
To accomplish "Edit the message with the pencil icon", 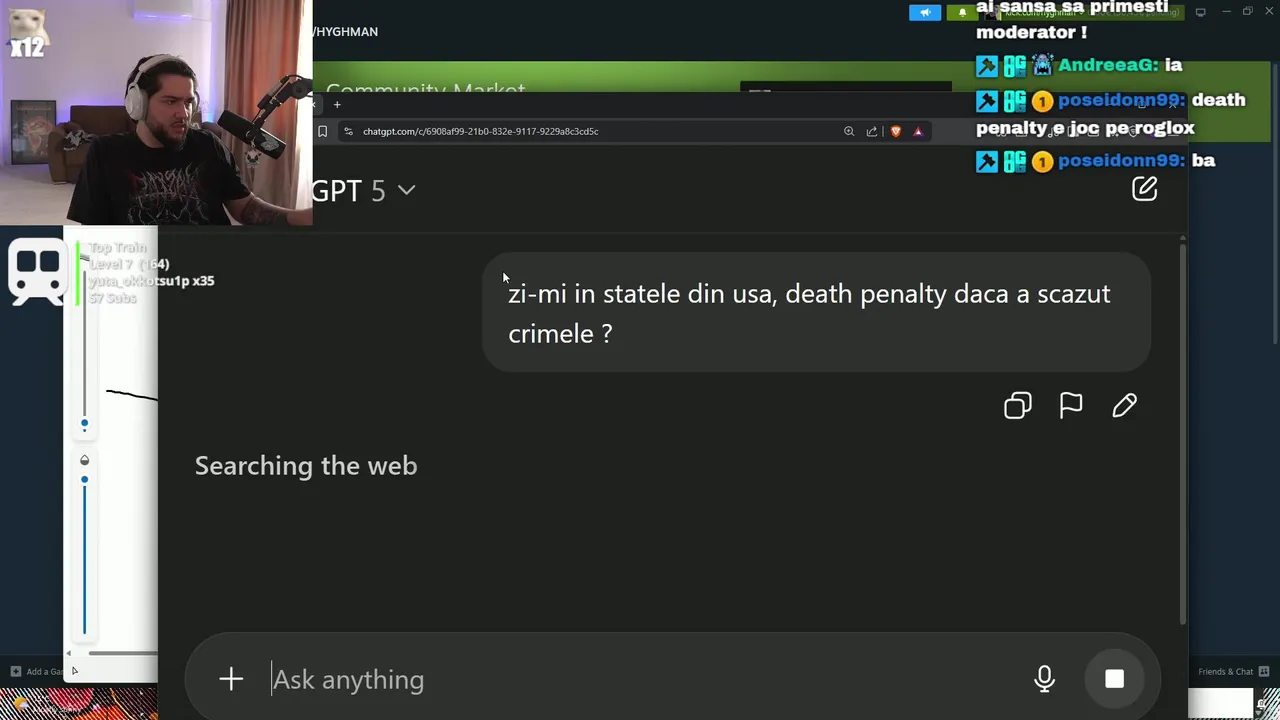I will pos(1124,405).
